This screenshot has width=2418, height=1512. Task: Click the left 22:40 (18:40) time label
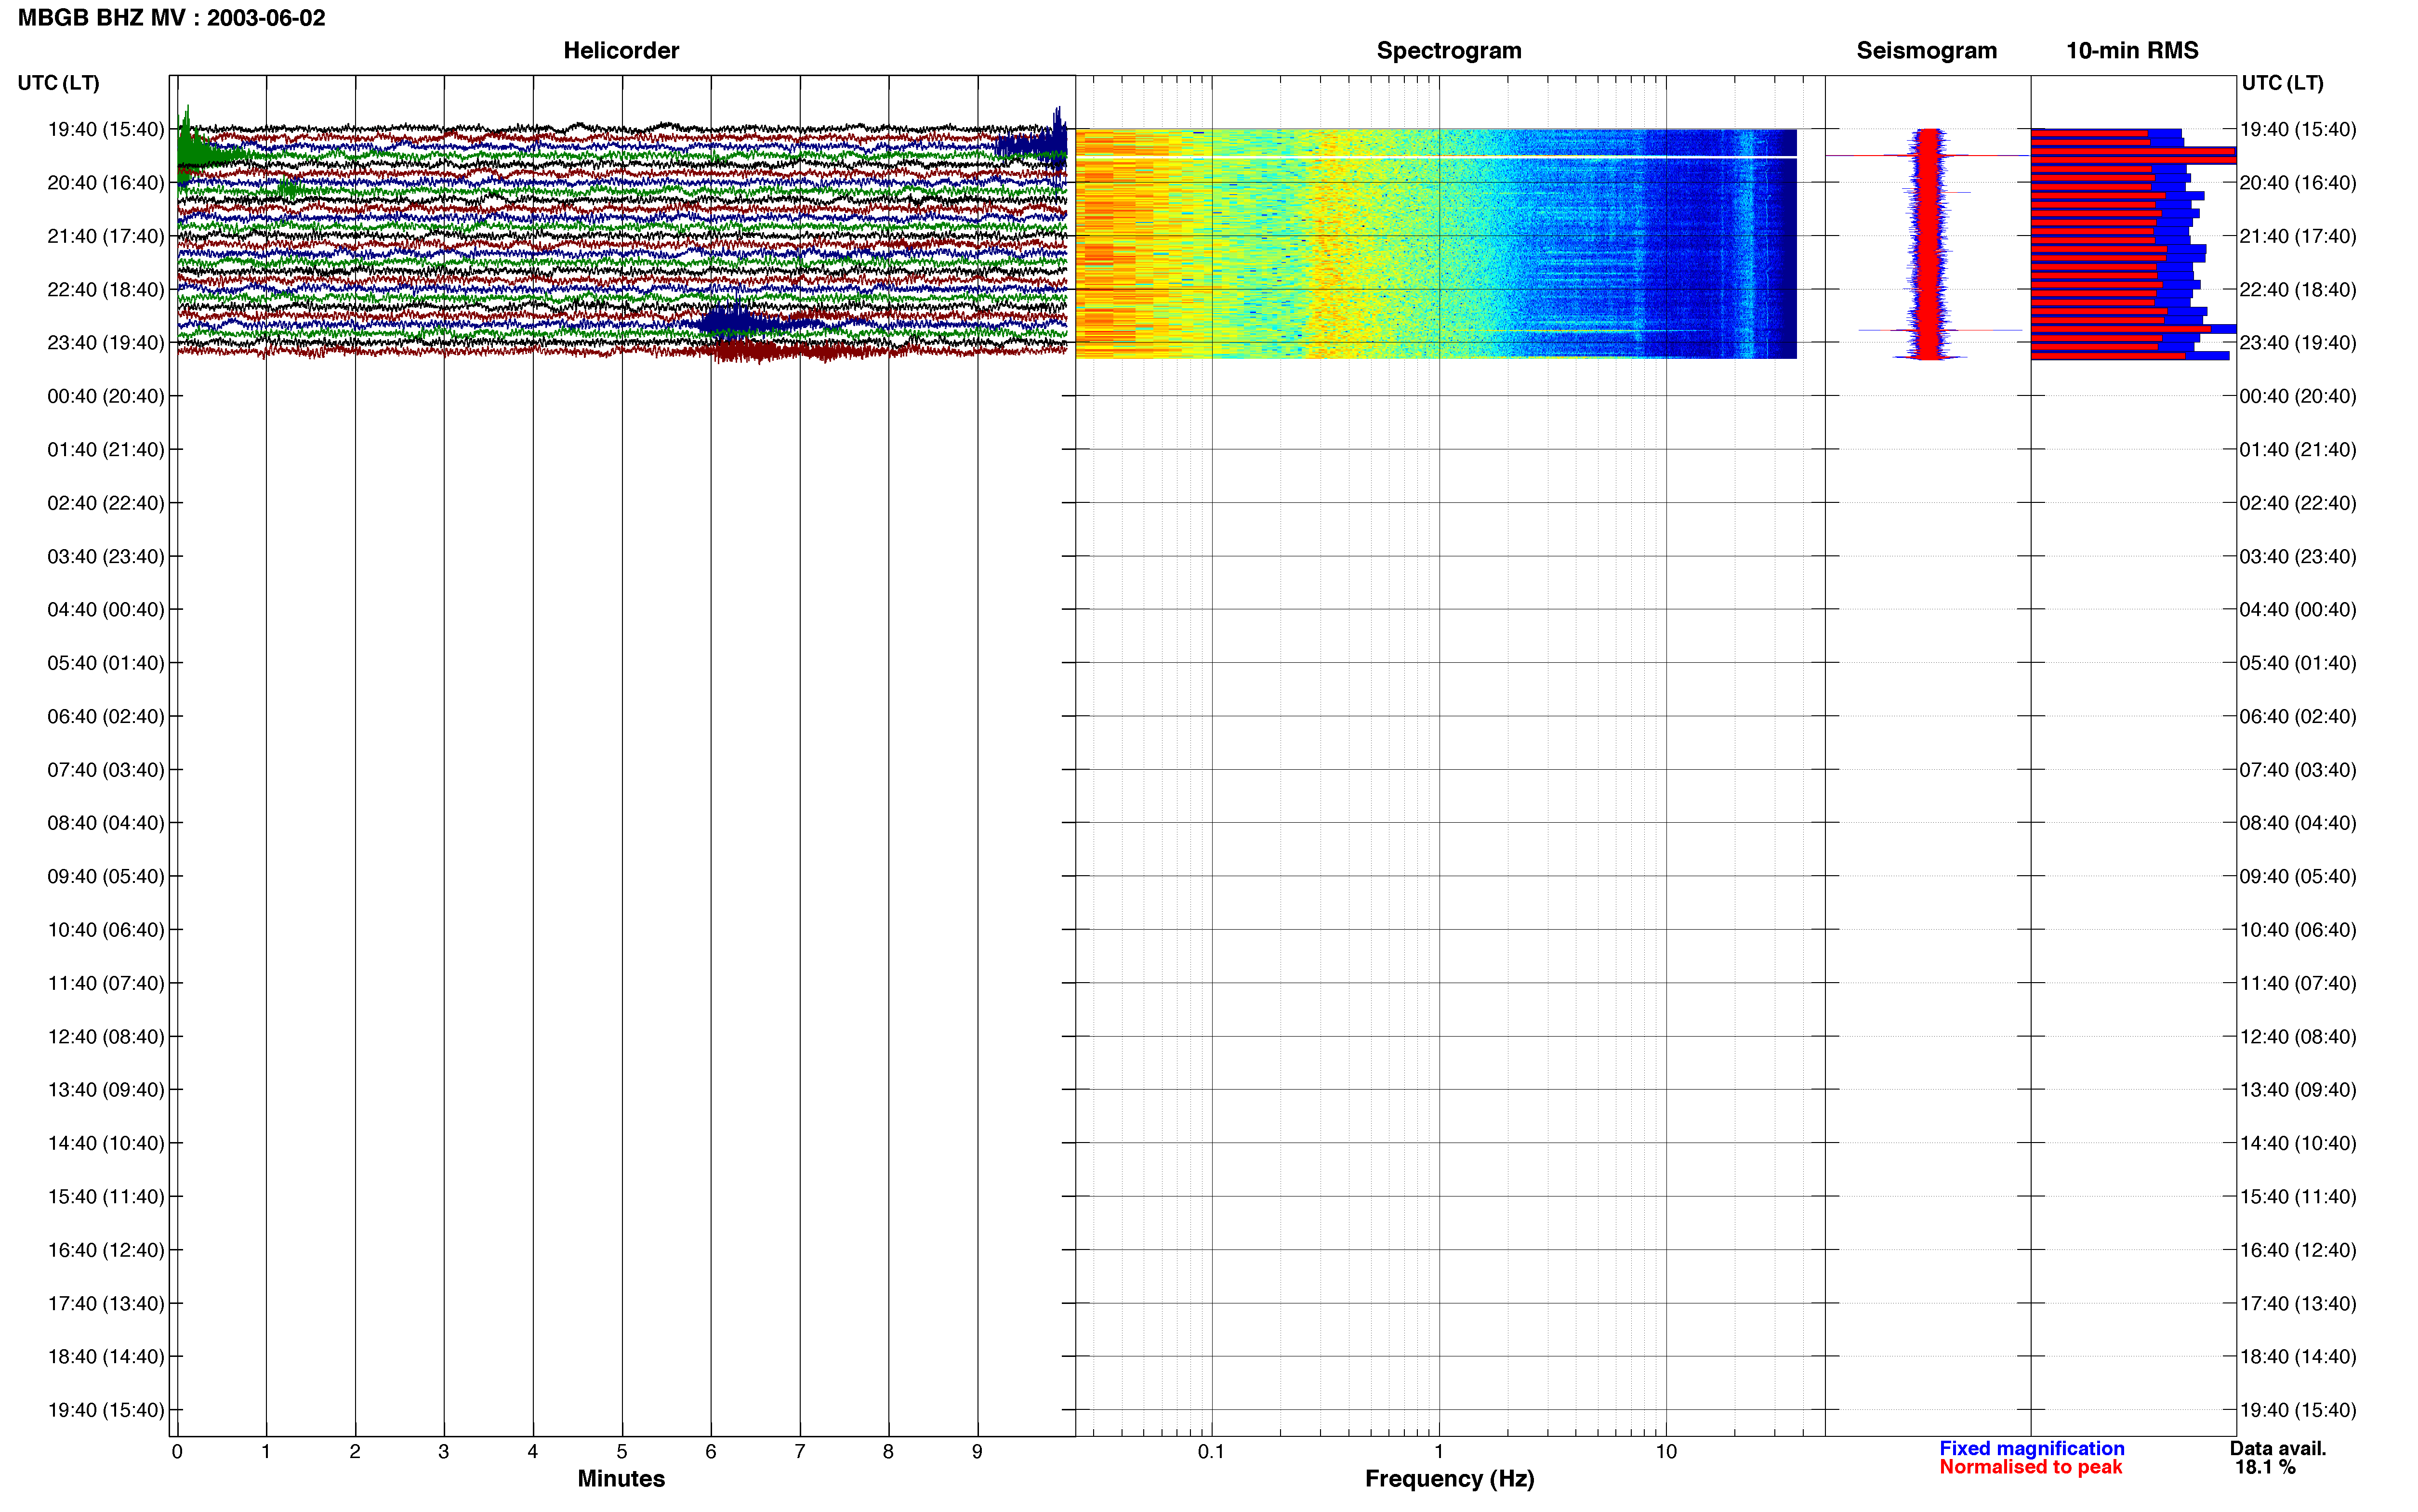[x=106, y=290]
